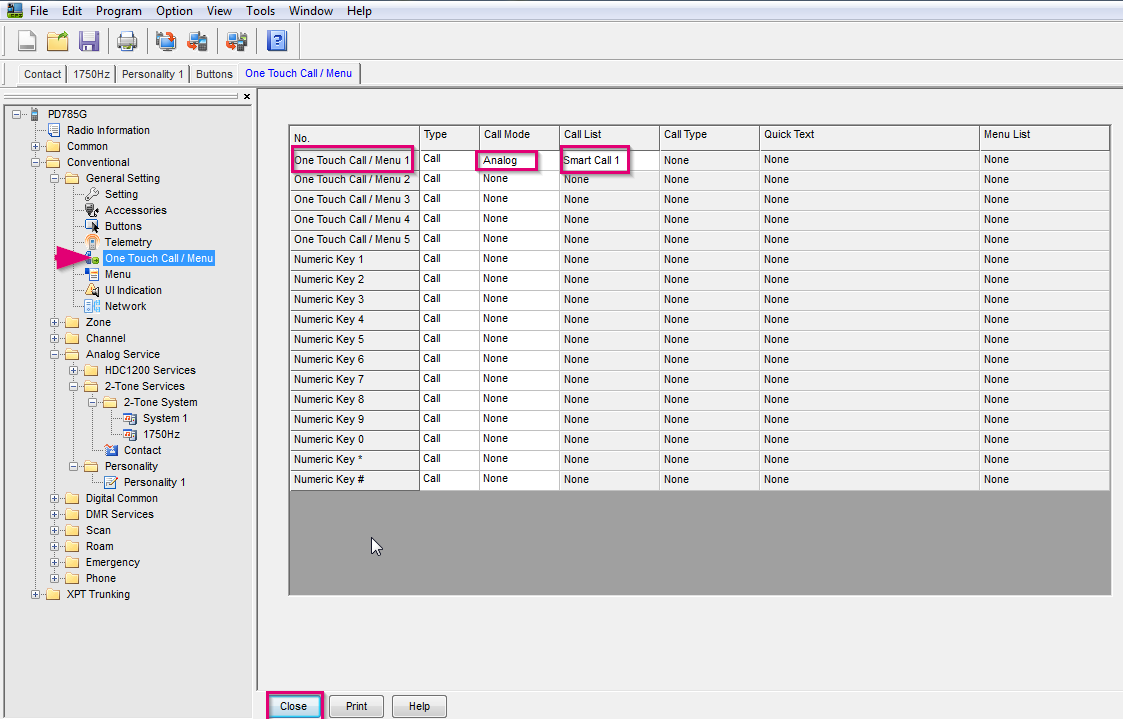Click the Print button below the table
This screenshot has height=719, width=1123.
tap(357, 706)
